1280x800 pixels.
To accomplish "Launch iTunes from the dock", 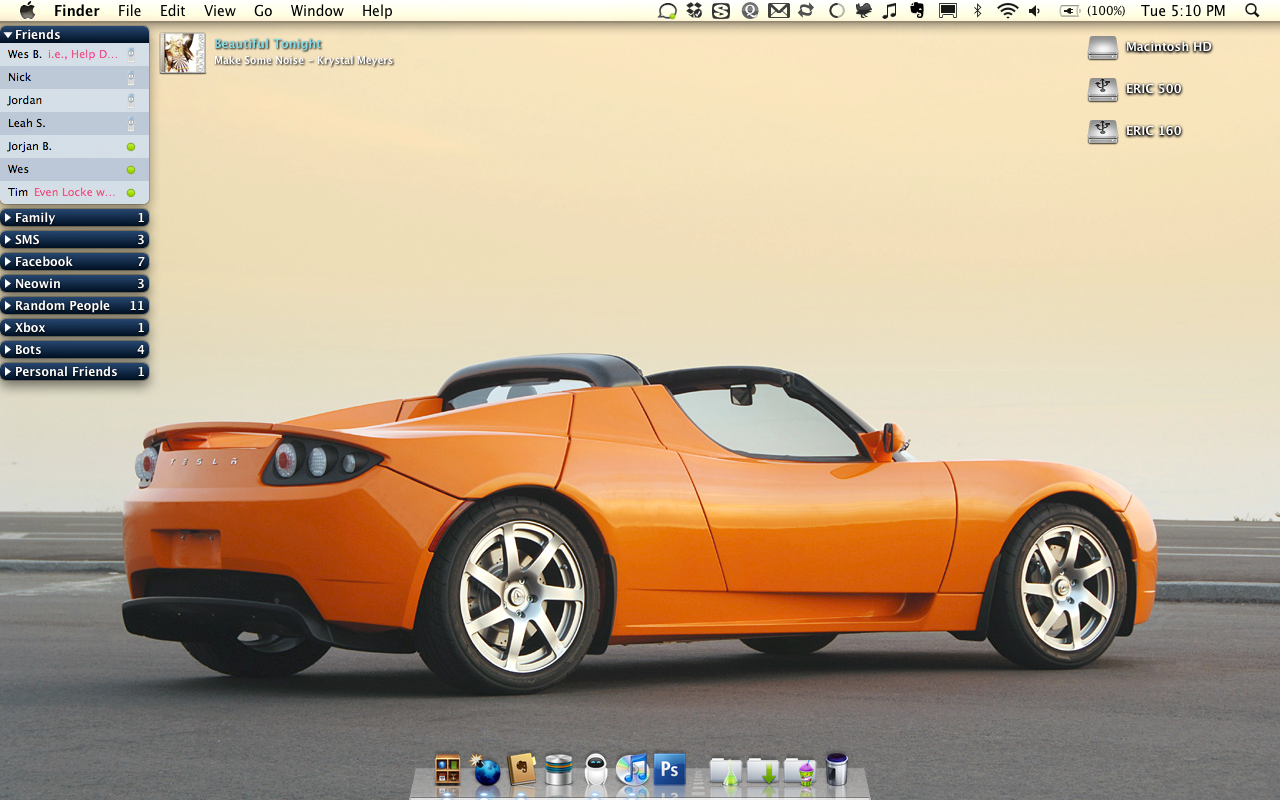I will click(632, 770).
